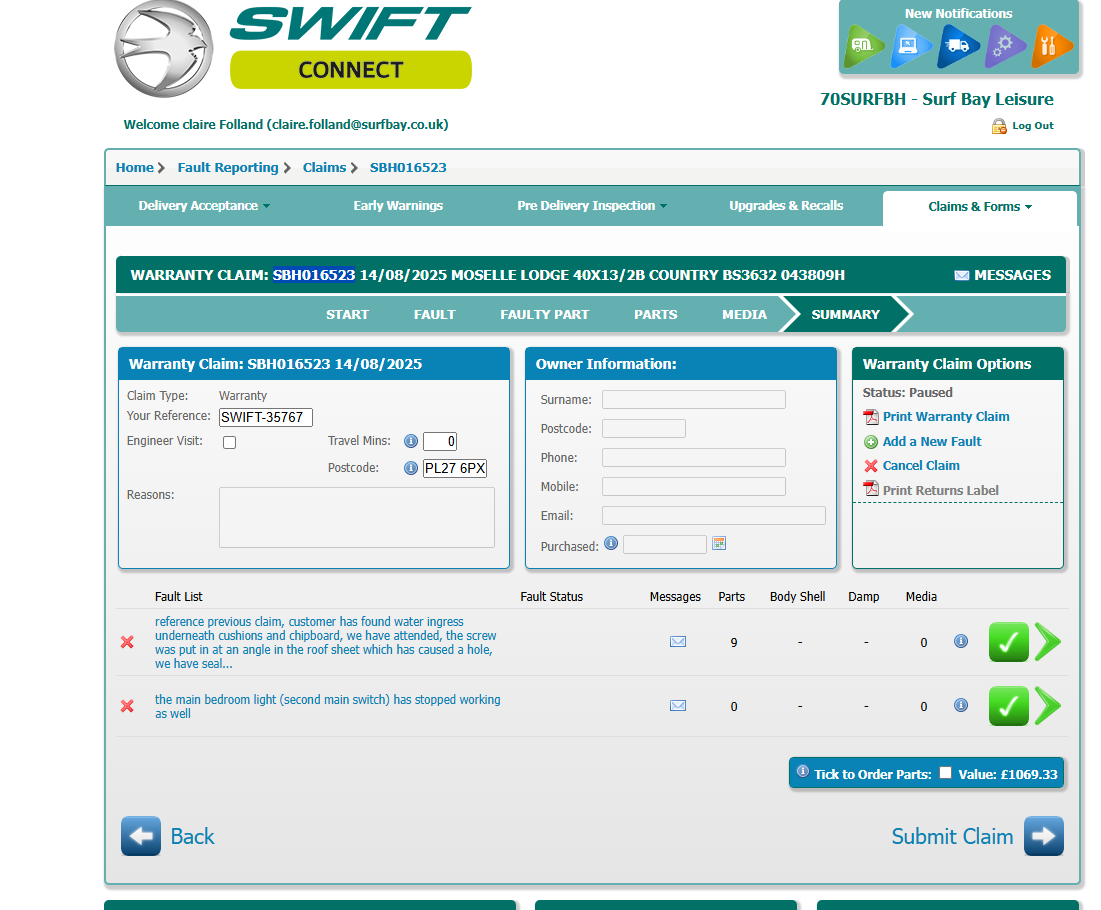The image size is (1101, 910).
Task: Expand the Pre Delivery Inspection menu
Action: [x=592, y=206]
